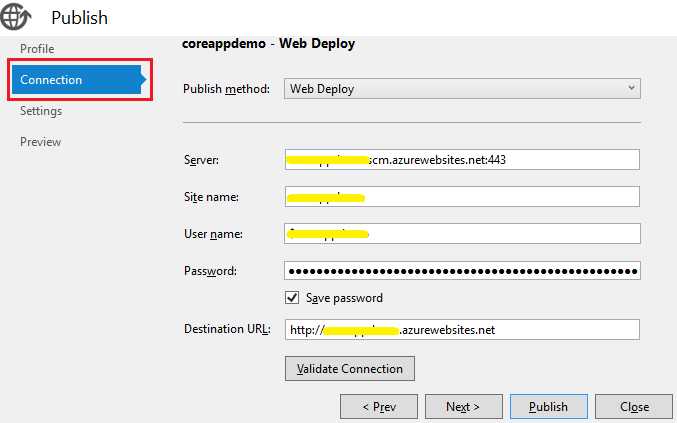Expand the Publish method dropdown
The width and height of the screenshot is (677, 423).
[x=462, y=88]
